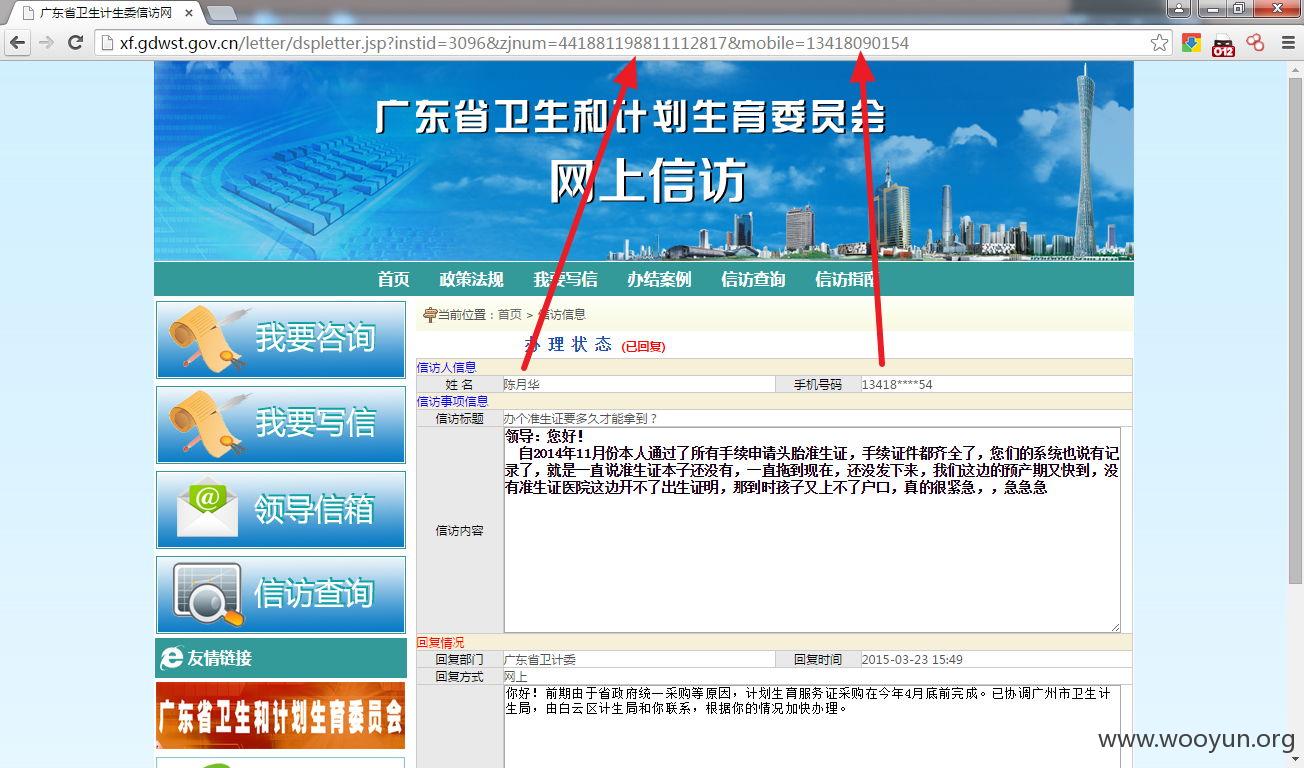This screenshot has width=1304, height=768.
Task: Click the name value 陈月华
Action: [x=521, y=385]
